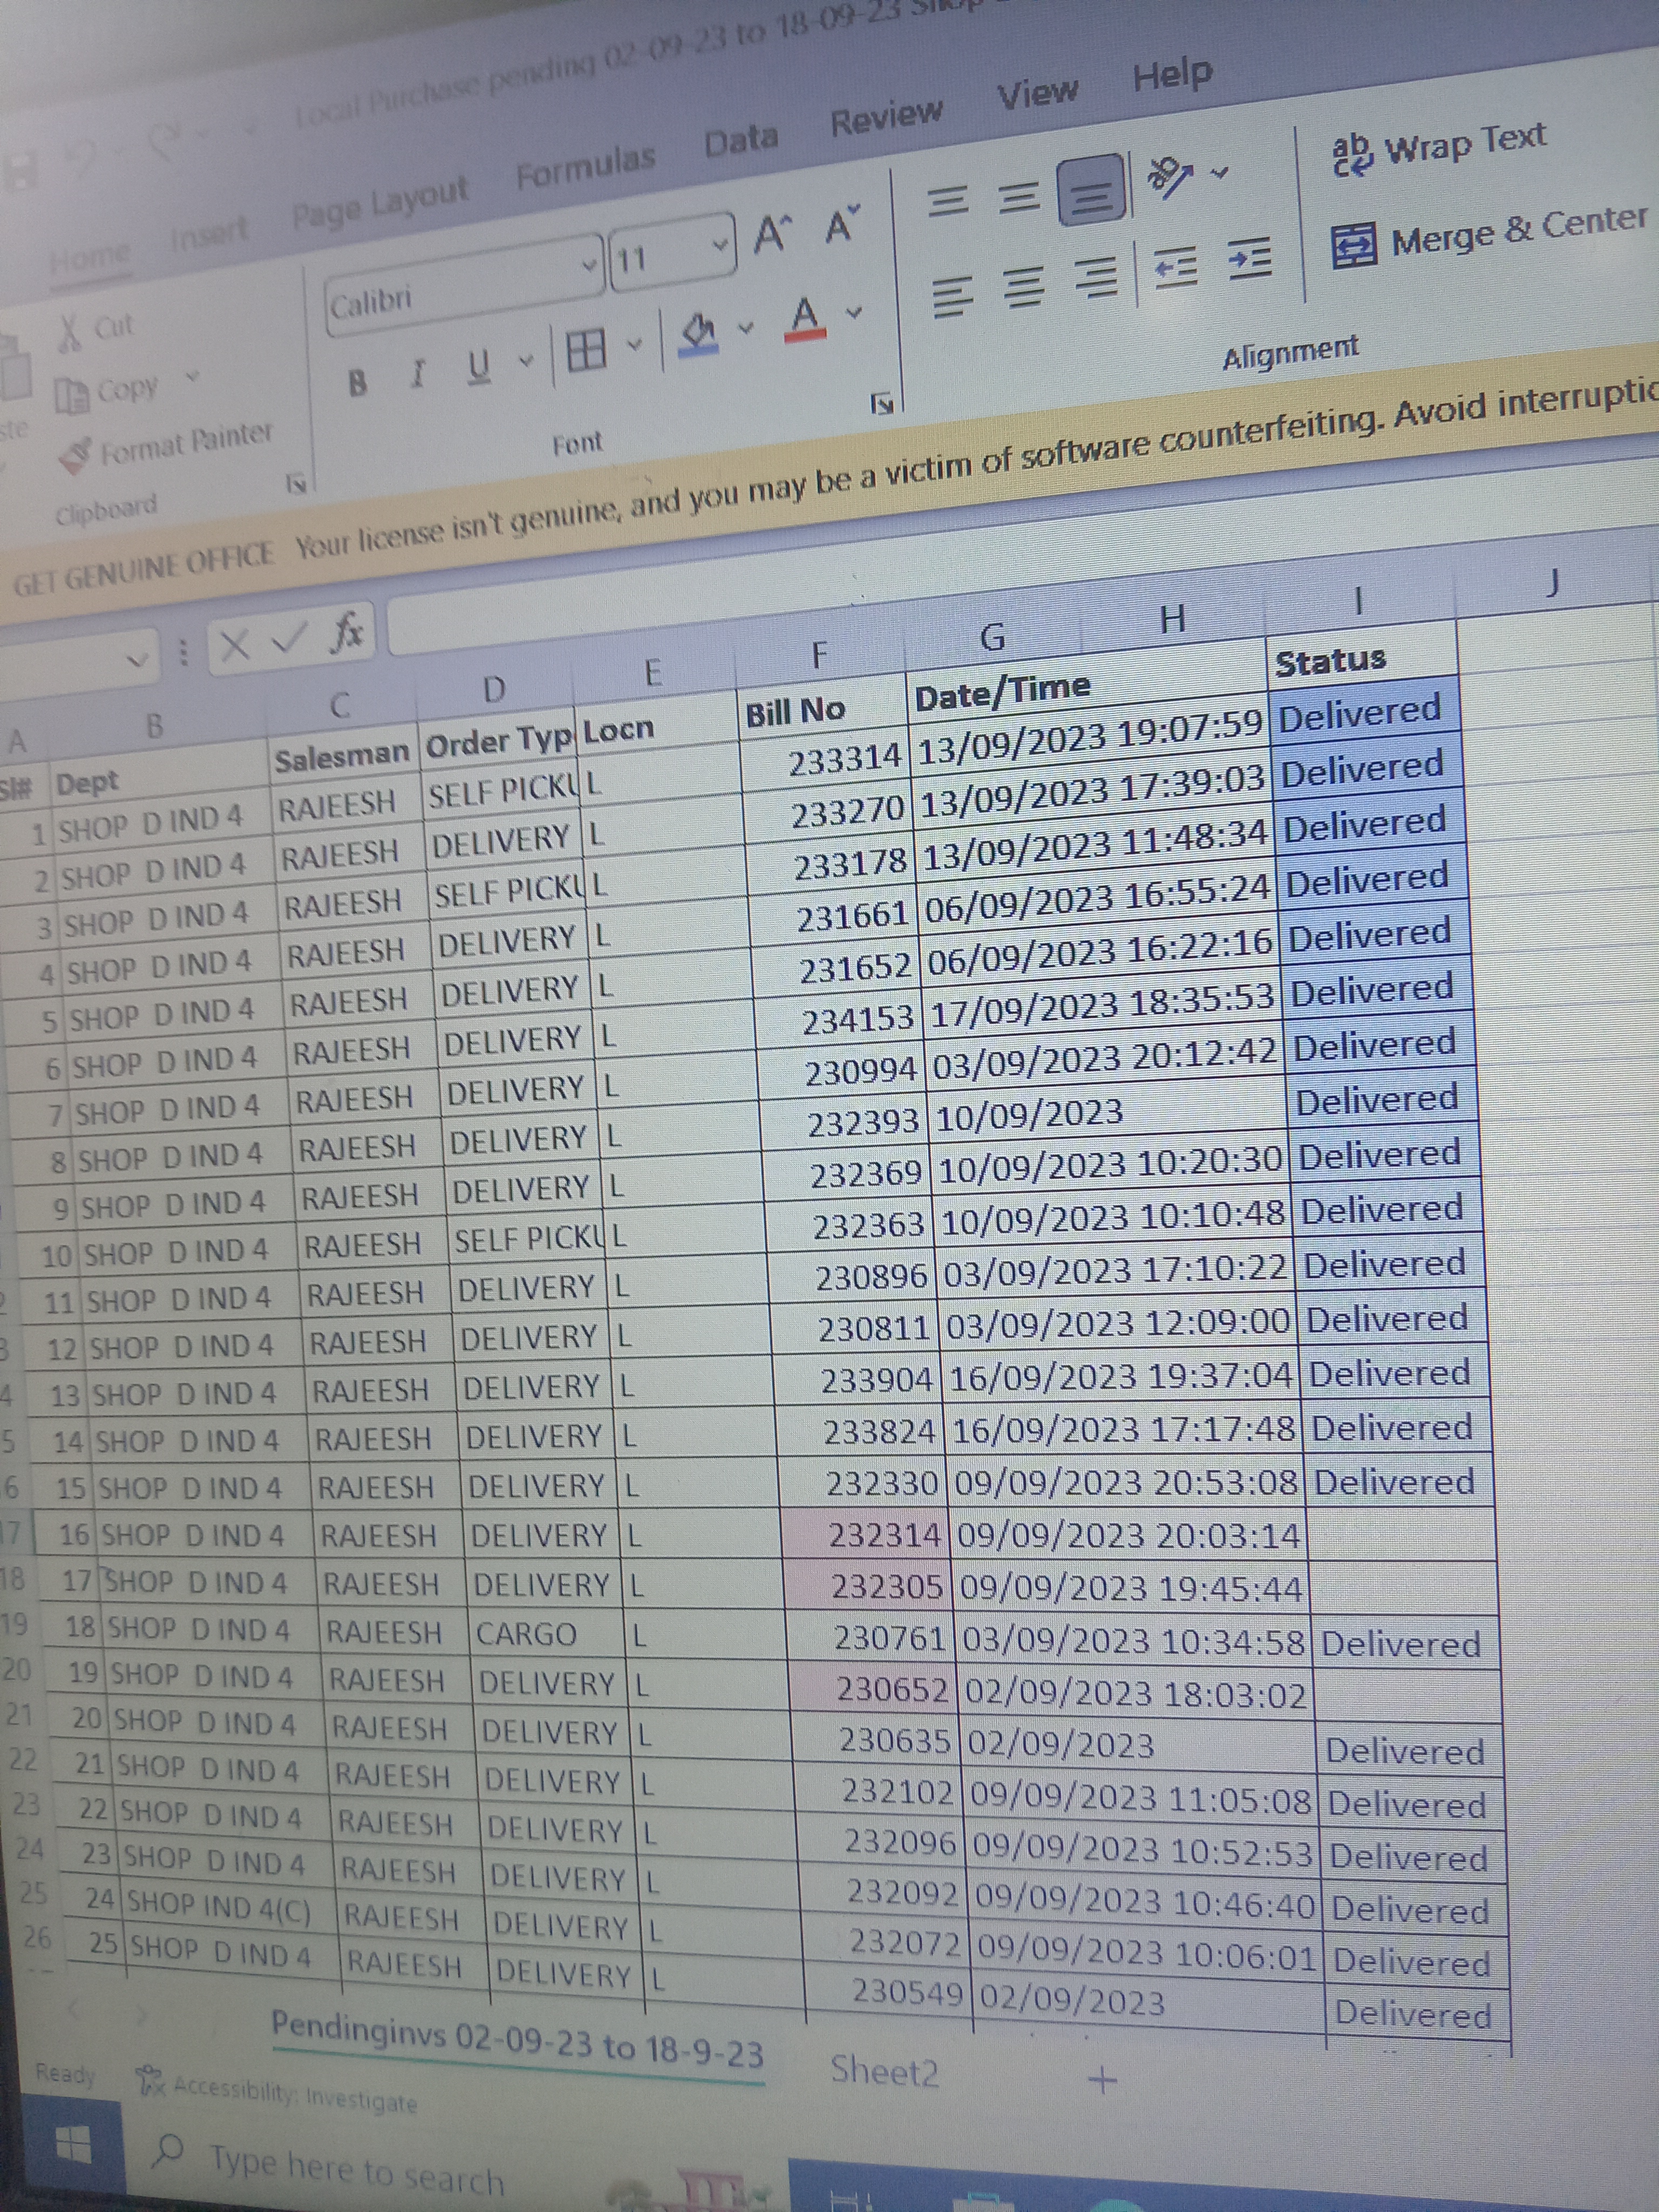1659x2212 pixels.
Task: Click the Cut scissors icon
Action: click(70, 333)
